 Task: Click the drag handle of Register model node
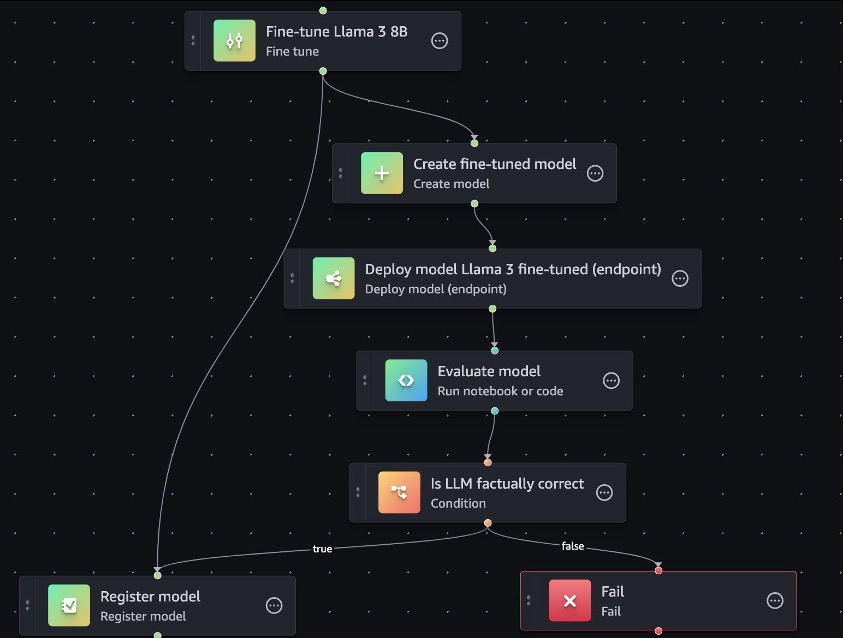tap(28, 606)
